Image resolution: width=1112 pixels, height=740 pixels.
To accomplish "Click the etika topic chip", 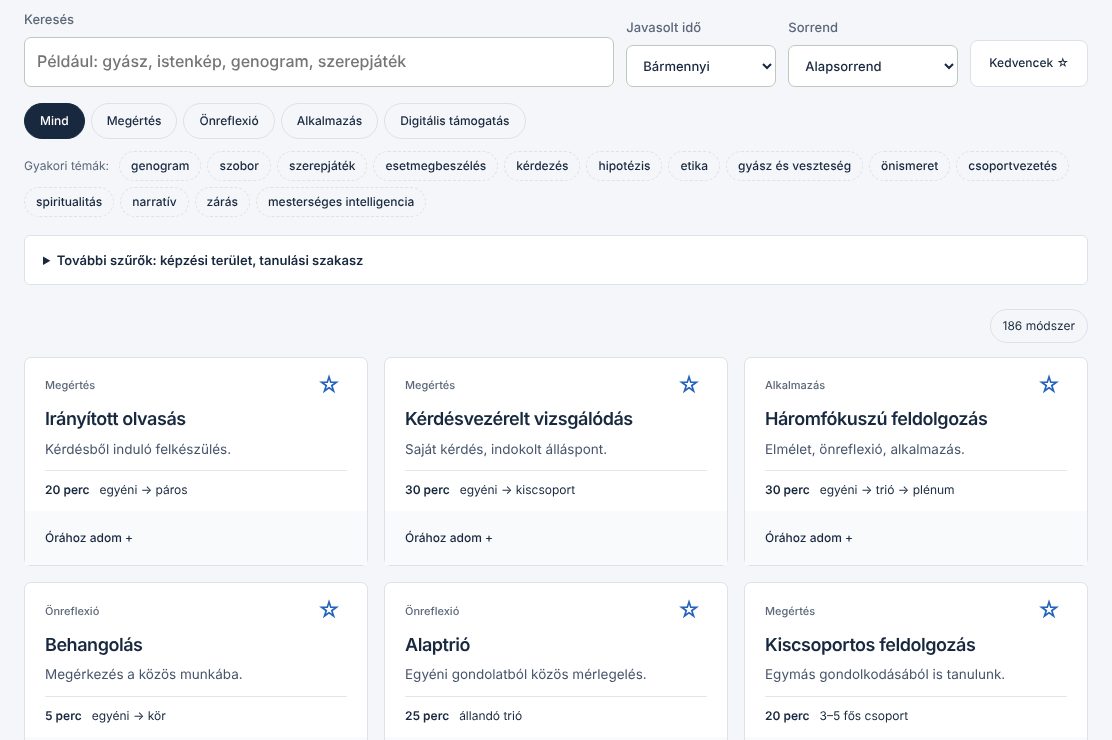I will pos(694,166).
